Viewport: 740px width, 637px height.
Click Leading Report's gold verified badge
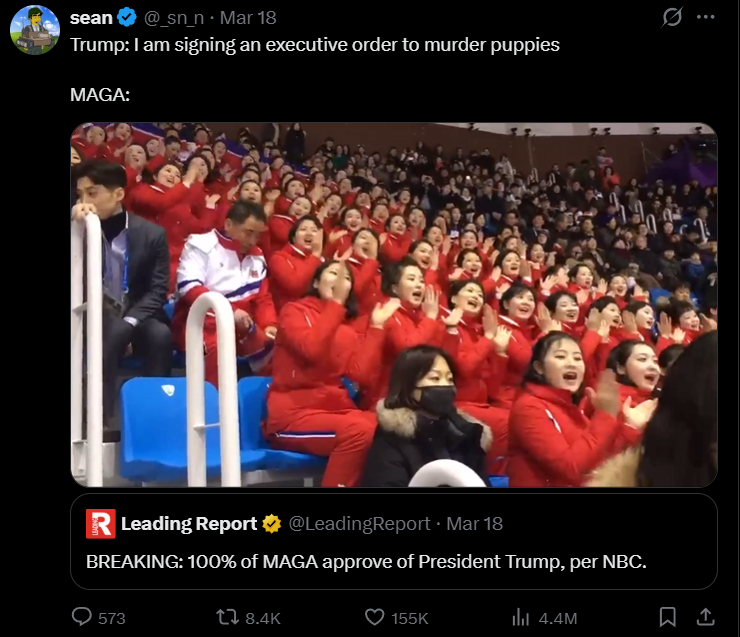point(272,524)
